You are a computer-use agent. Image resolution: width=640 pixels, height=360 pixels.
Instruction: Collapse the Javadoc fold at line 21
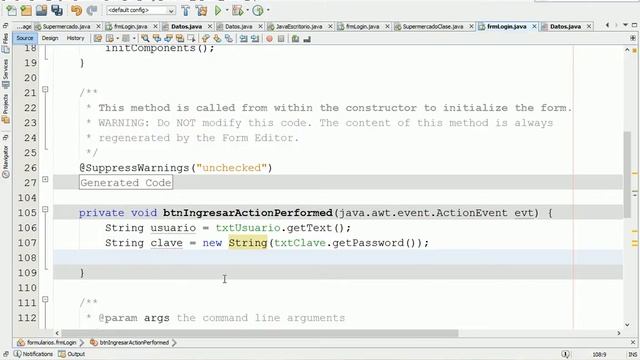(x=45, y=89)
